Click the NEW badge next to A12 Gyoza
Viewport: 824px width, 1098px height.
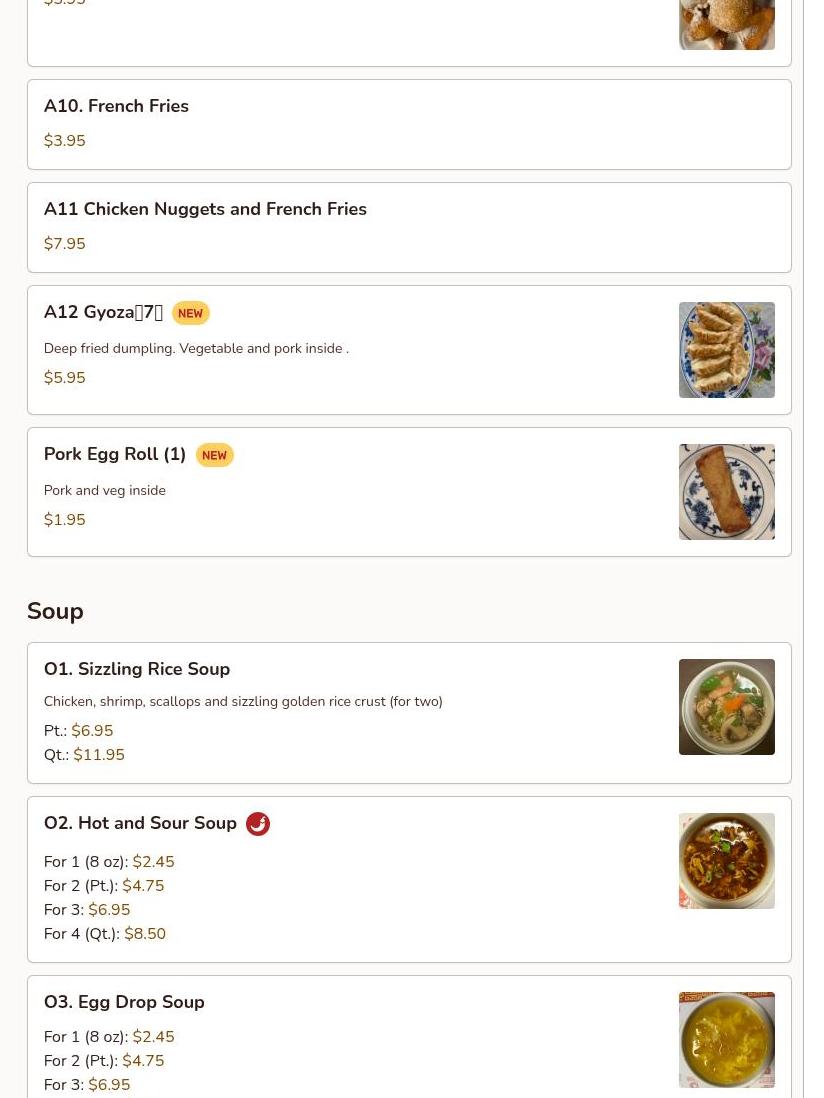coord(190,313)
